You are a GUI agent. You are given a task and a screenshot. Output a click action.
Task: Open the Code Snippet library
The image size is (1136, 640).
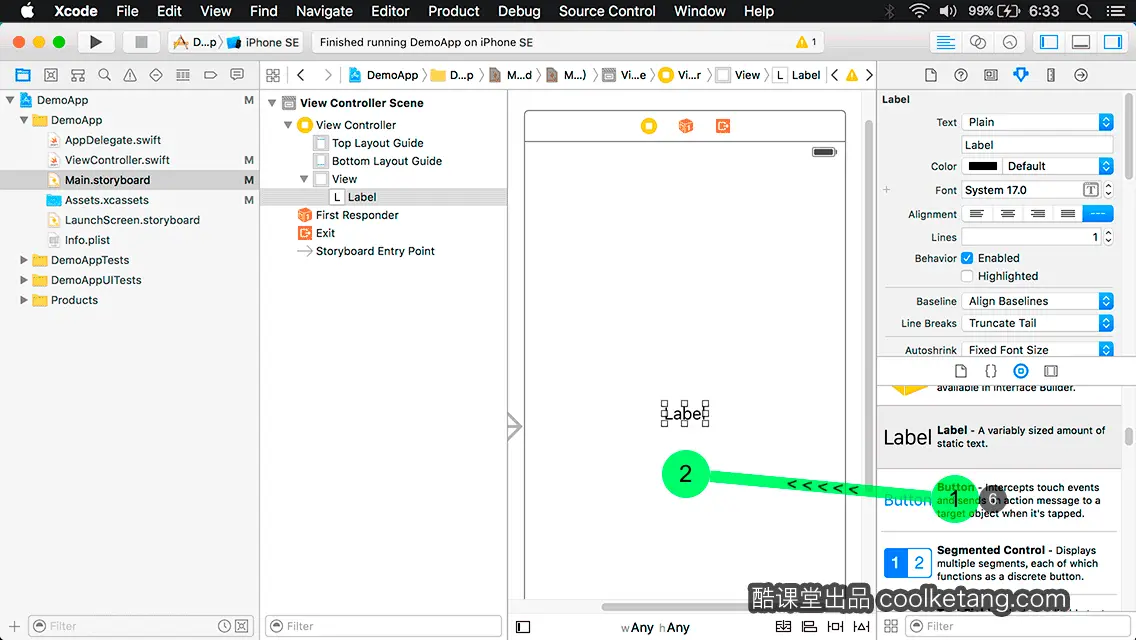click(x=990, y=371)
